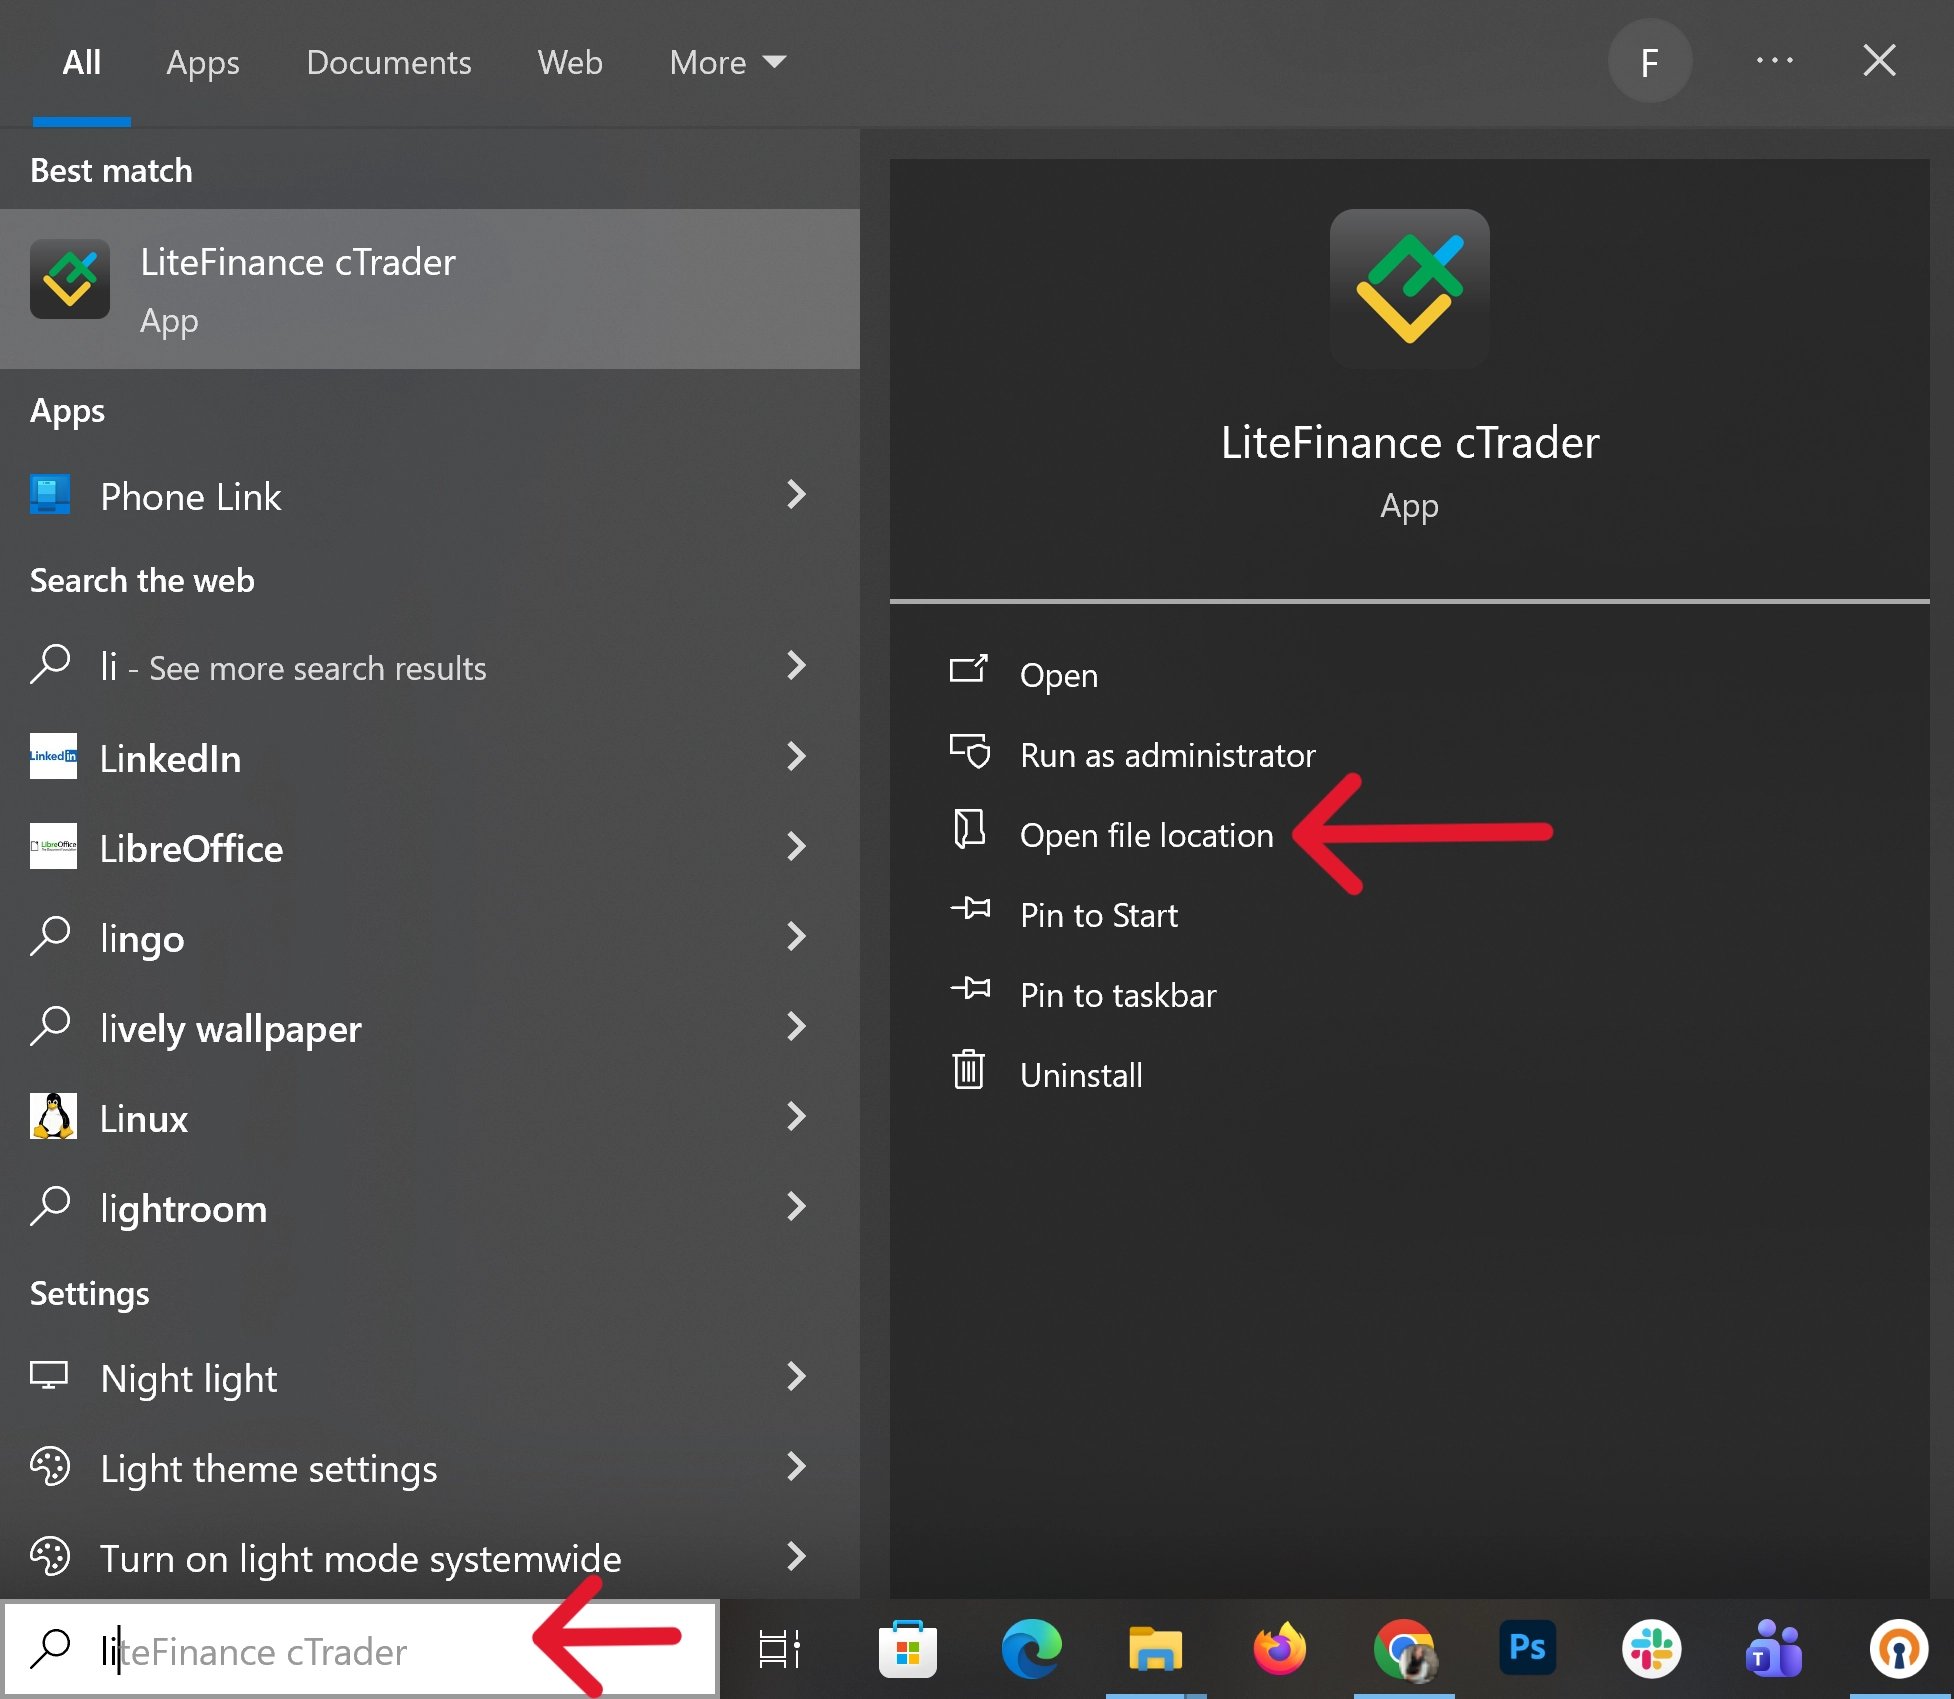
Task: Select the LiteFinance cTrader best match
Action: click(x=430, y=289)
